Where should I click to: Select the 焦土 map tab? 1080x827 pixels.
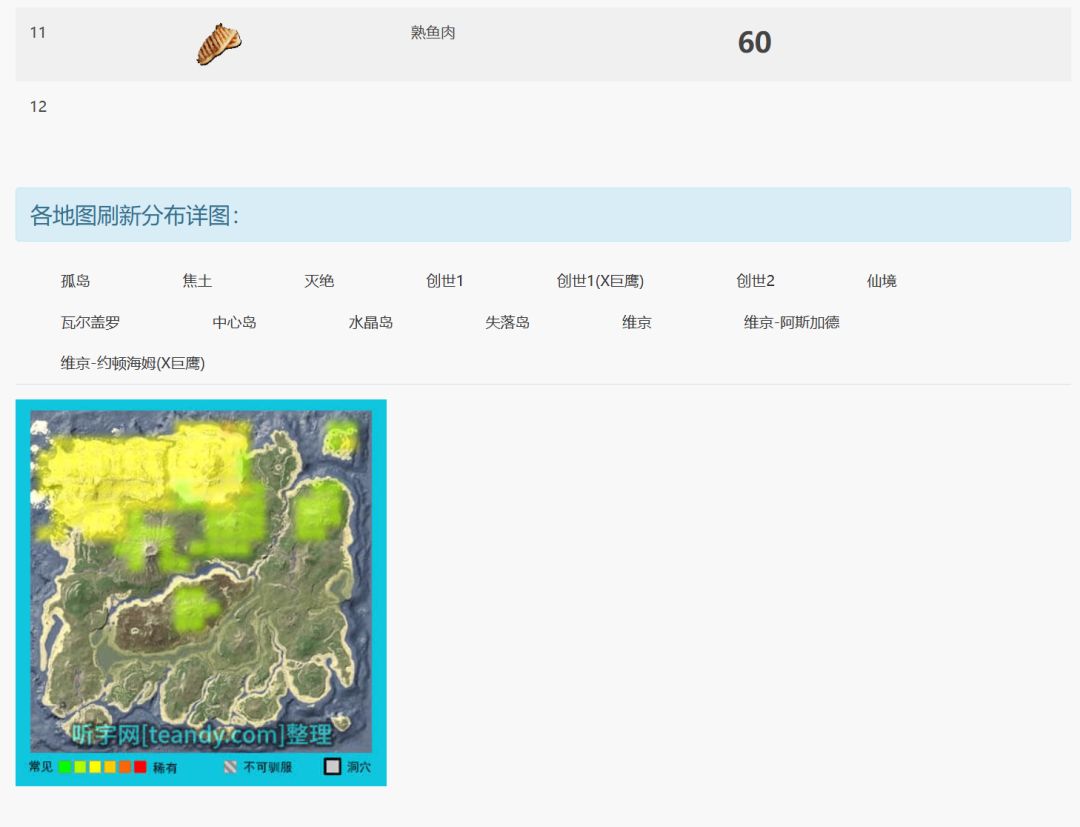(197, 281)
